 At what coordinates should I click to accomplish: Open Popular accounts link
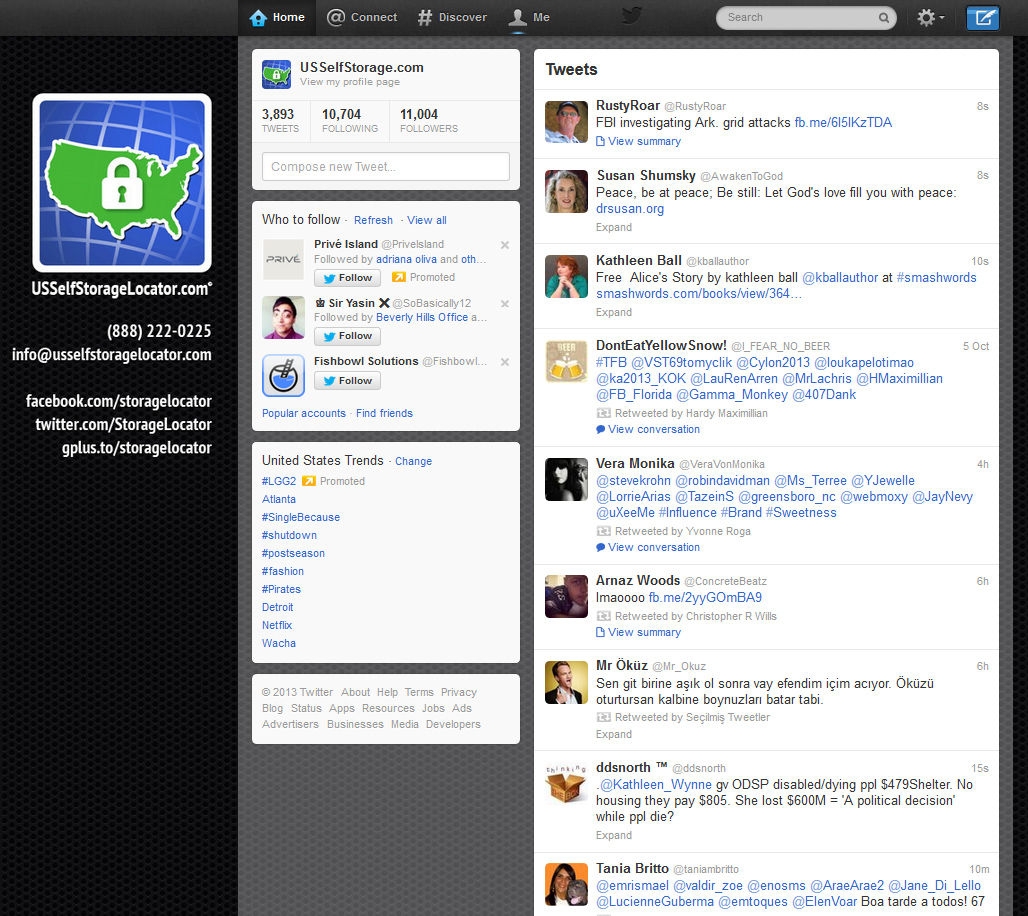pos(304,413)
